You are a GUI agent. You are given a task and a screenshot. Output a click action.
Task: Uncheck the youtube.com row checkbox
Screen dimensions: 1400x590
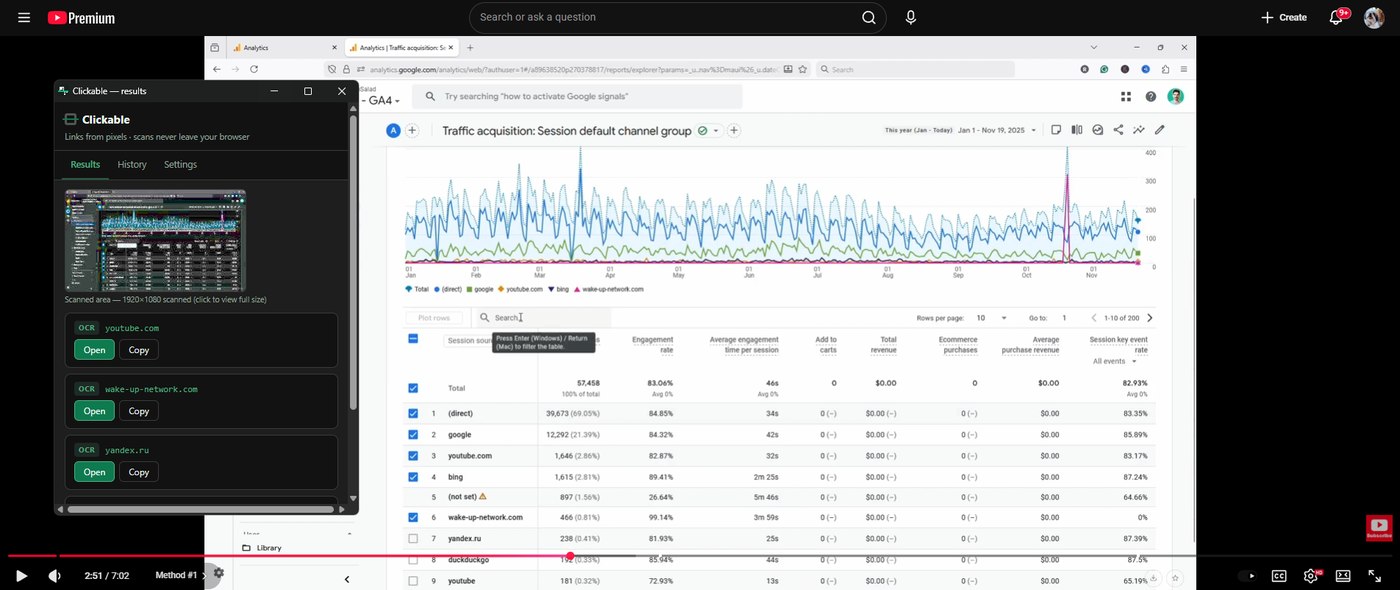pyautogui.click(x=413, y=456)
